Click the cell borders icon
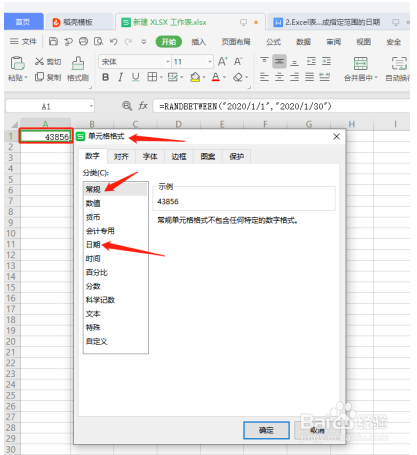The height and width of the screenshot is (455, 417). point(152,77)
